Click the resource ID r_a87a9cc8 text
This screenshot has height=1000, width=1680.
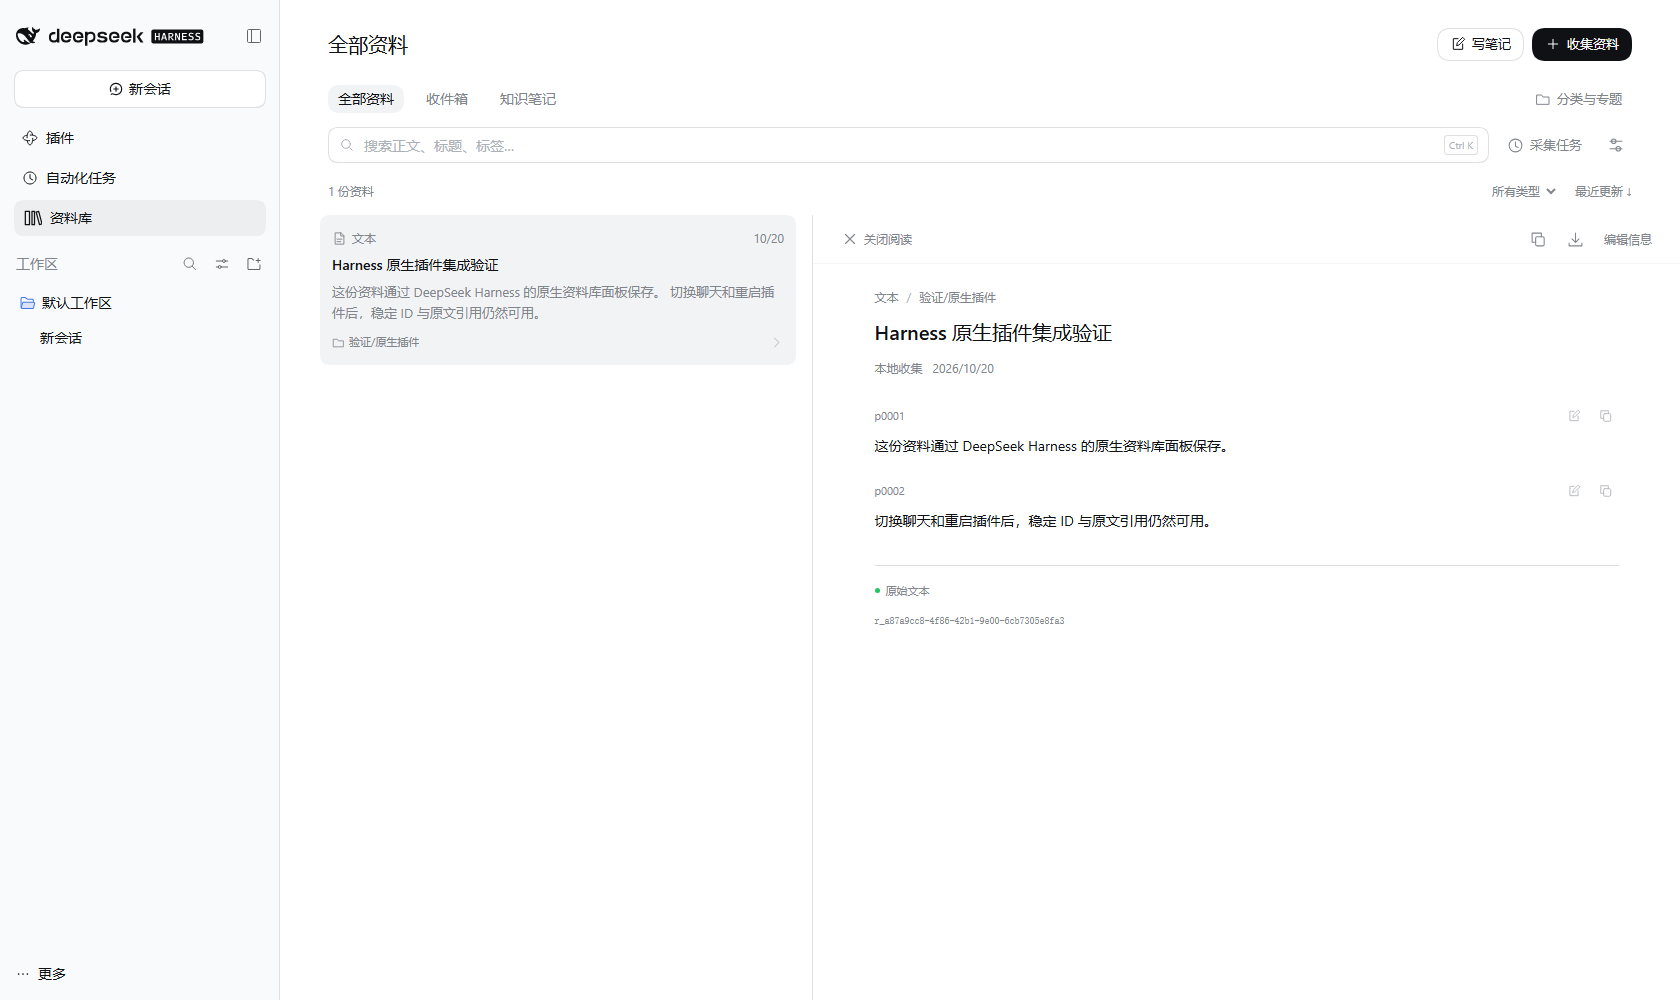coord(969,621)
